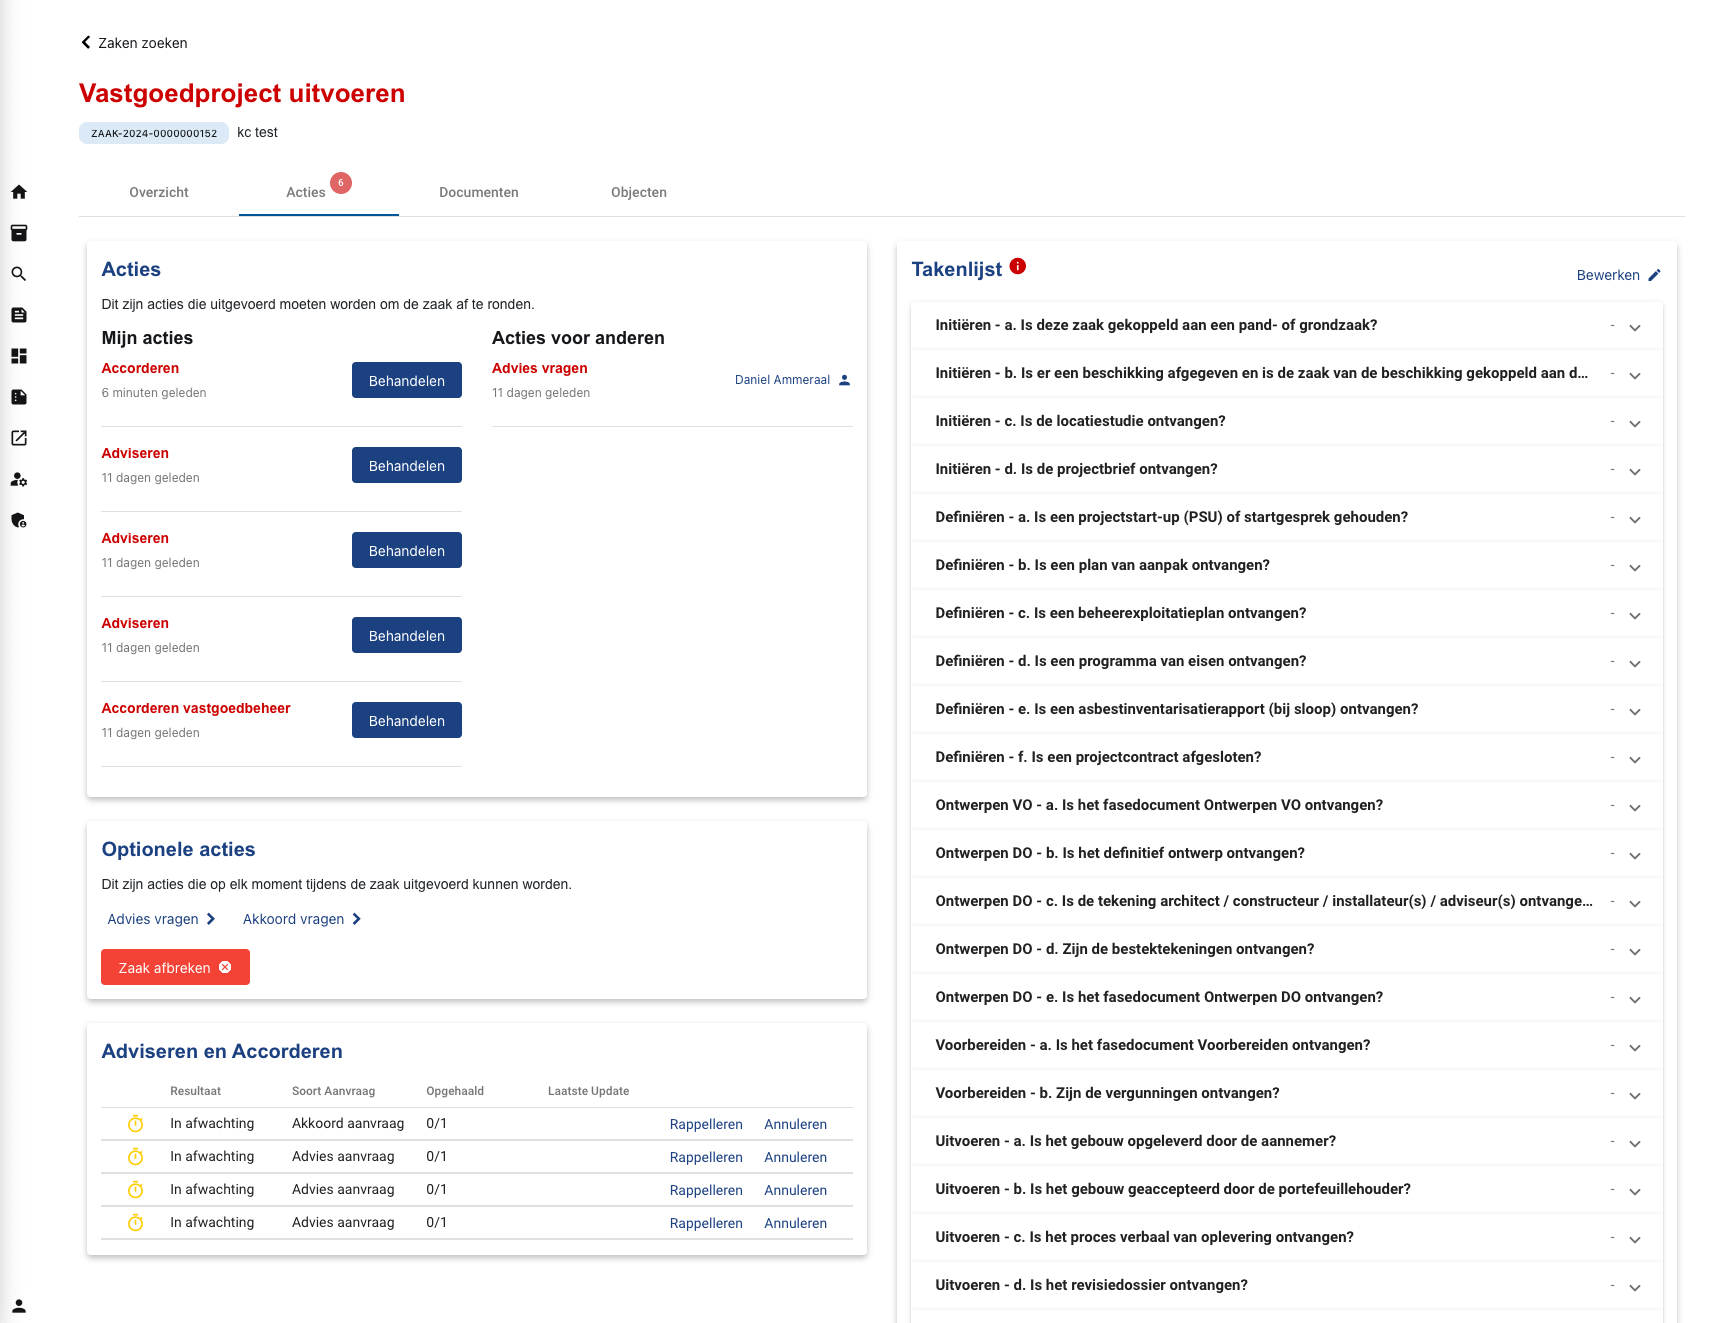Click the text document sidebar icon

click(19, 315)
